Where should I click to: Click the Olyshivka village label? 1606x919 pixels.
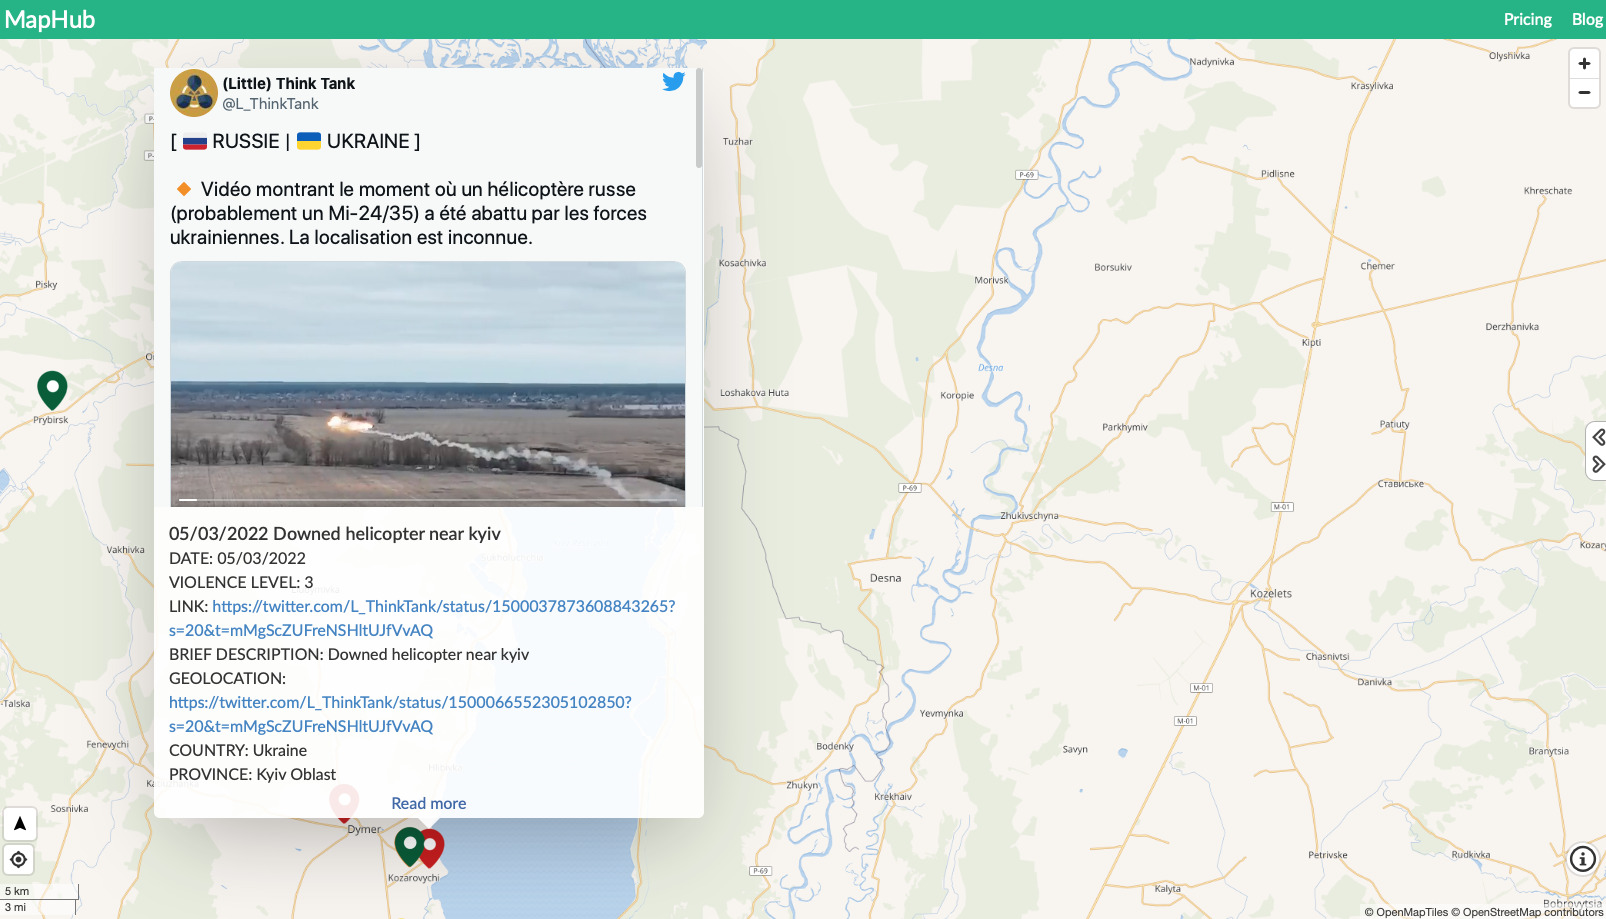(x=1509, y=56)
